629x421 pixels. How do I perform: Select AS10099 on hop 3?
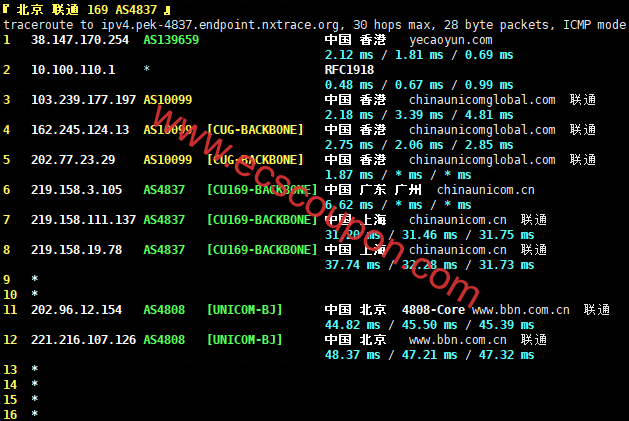click(x=168, y=100)
